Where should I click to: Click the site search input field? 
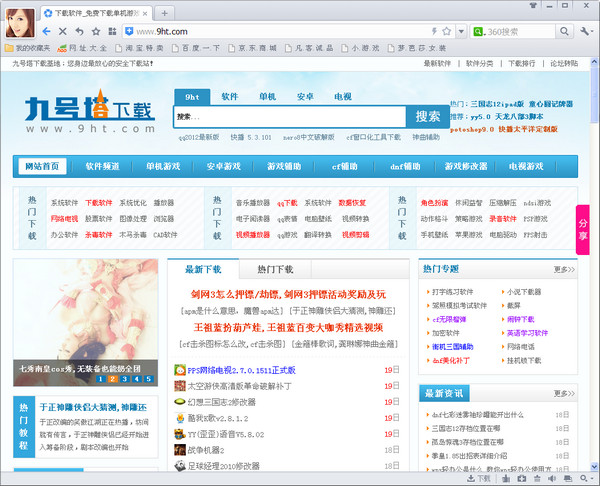pos(290,117)
